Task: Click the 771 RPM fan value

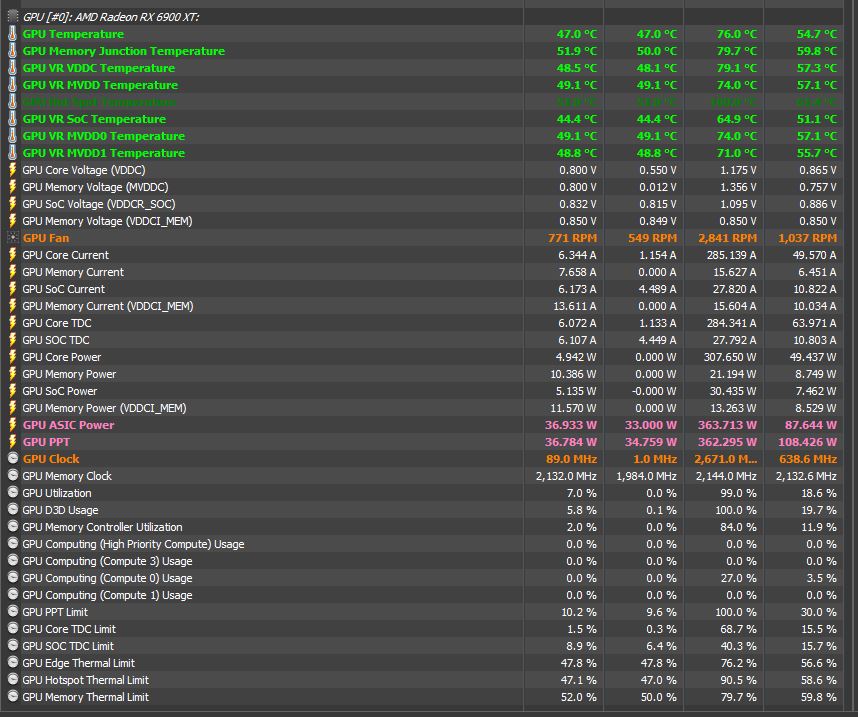Action: tap(572, 238)
